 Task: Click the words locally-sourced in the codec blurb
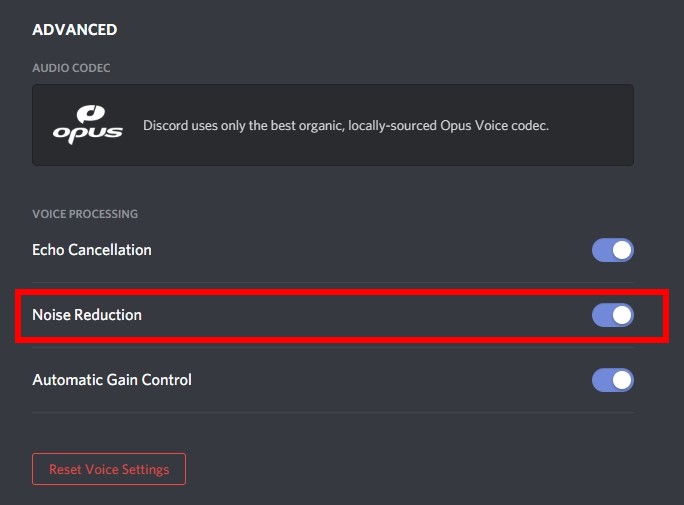coord(392,126)
